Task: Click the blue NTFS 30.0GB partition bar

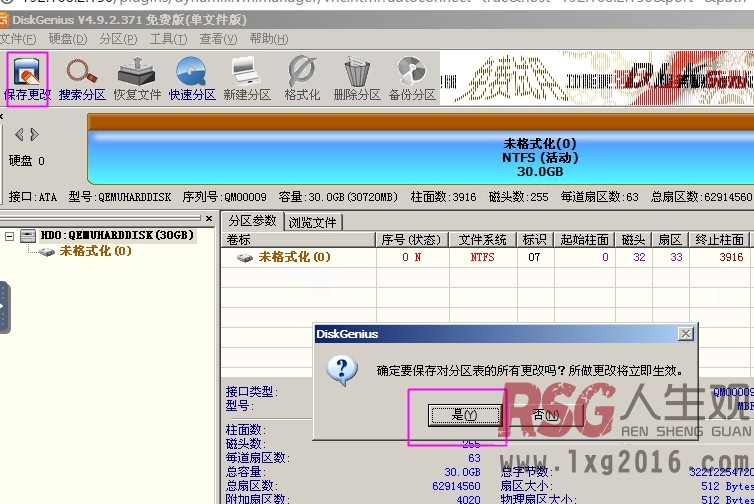Action: (421, 158)
